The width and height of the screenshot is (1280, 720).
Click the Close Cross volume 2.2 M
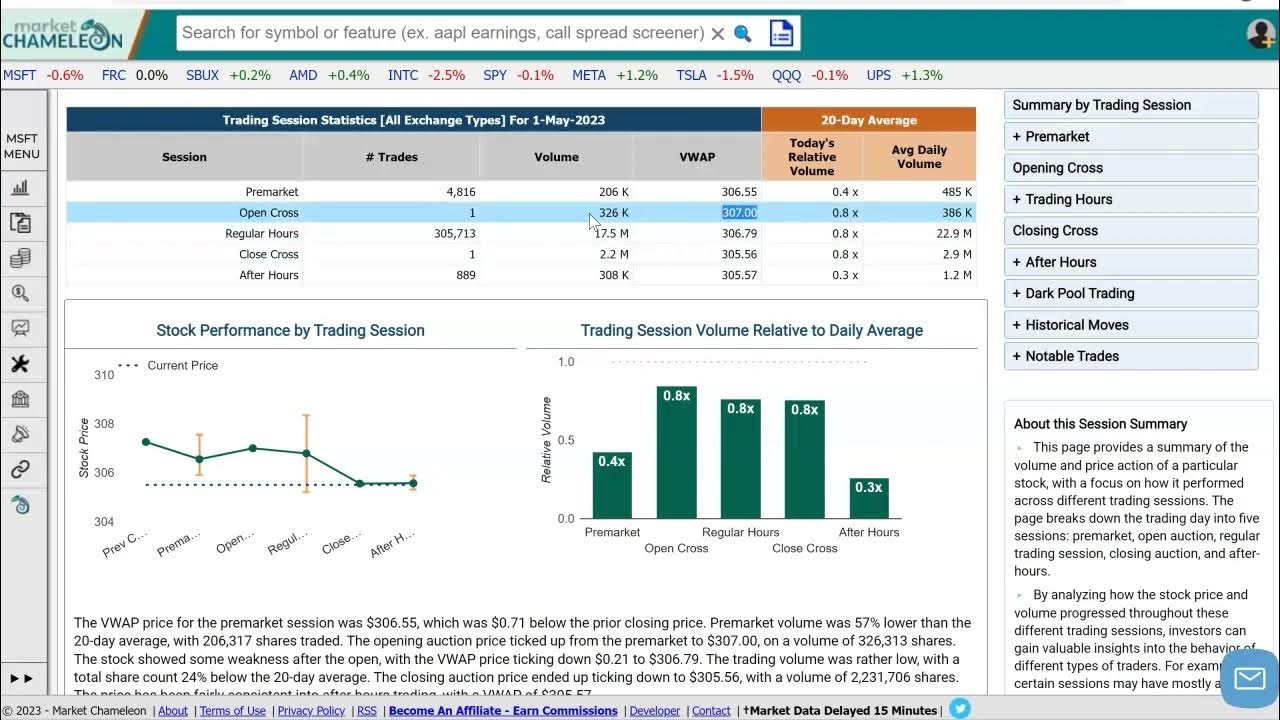614,255
